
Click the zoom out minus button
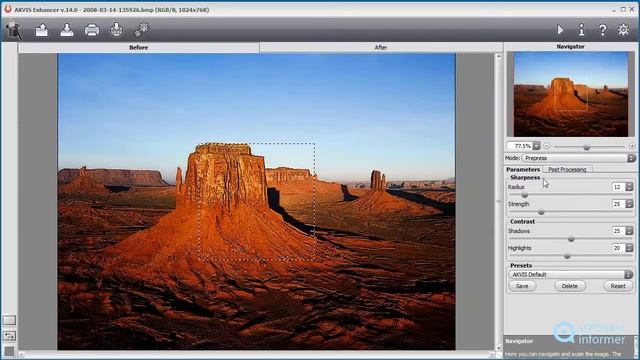click(x=547, y=146)
